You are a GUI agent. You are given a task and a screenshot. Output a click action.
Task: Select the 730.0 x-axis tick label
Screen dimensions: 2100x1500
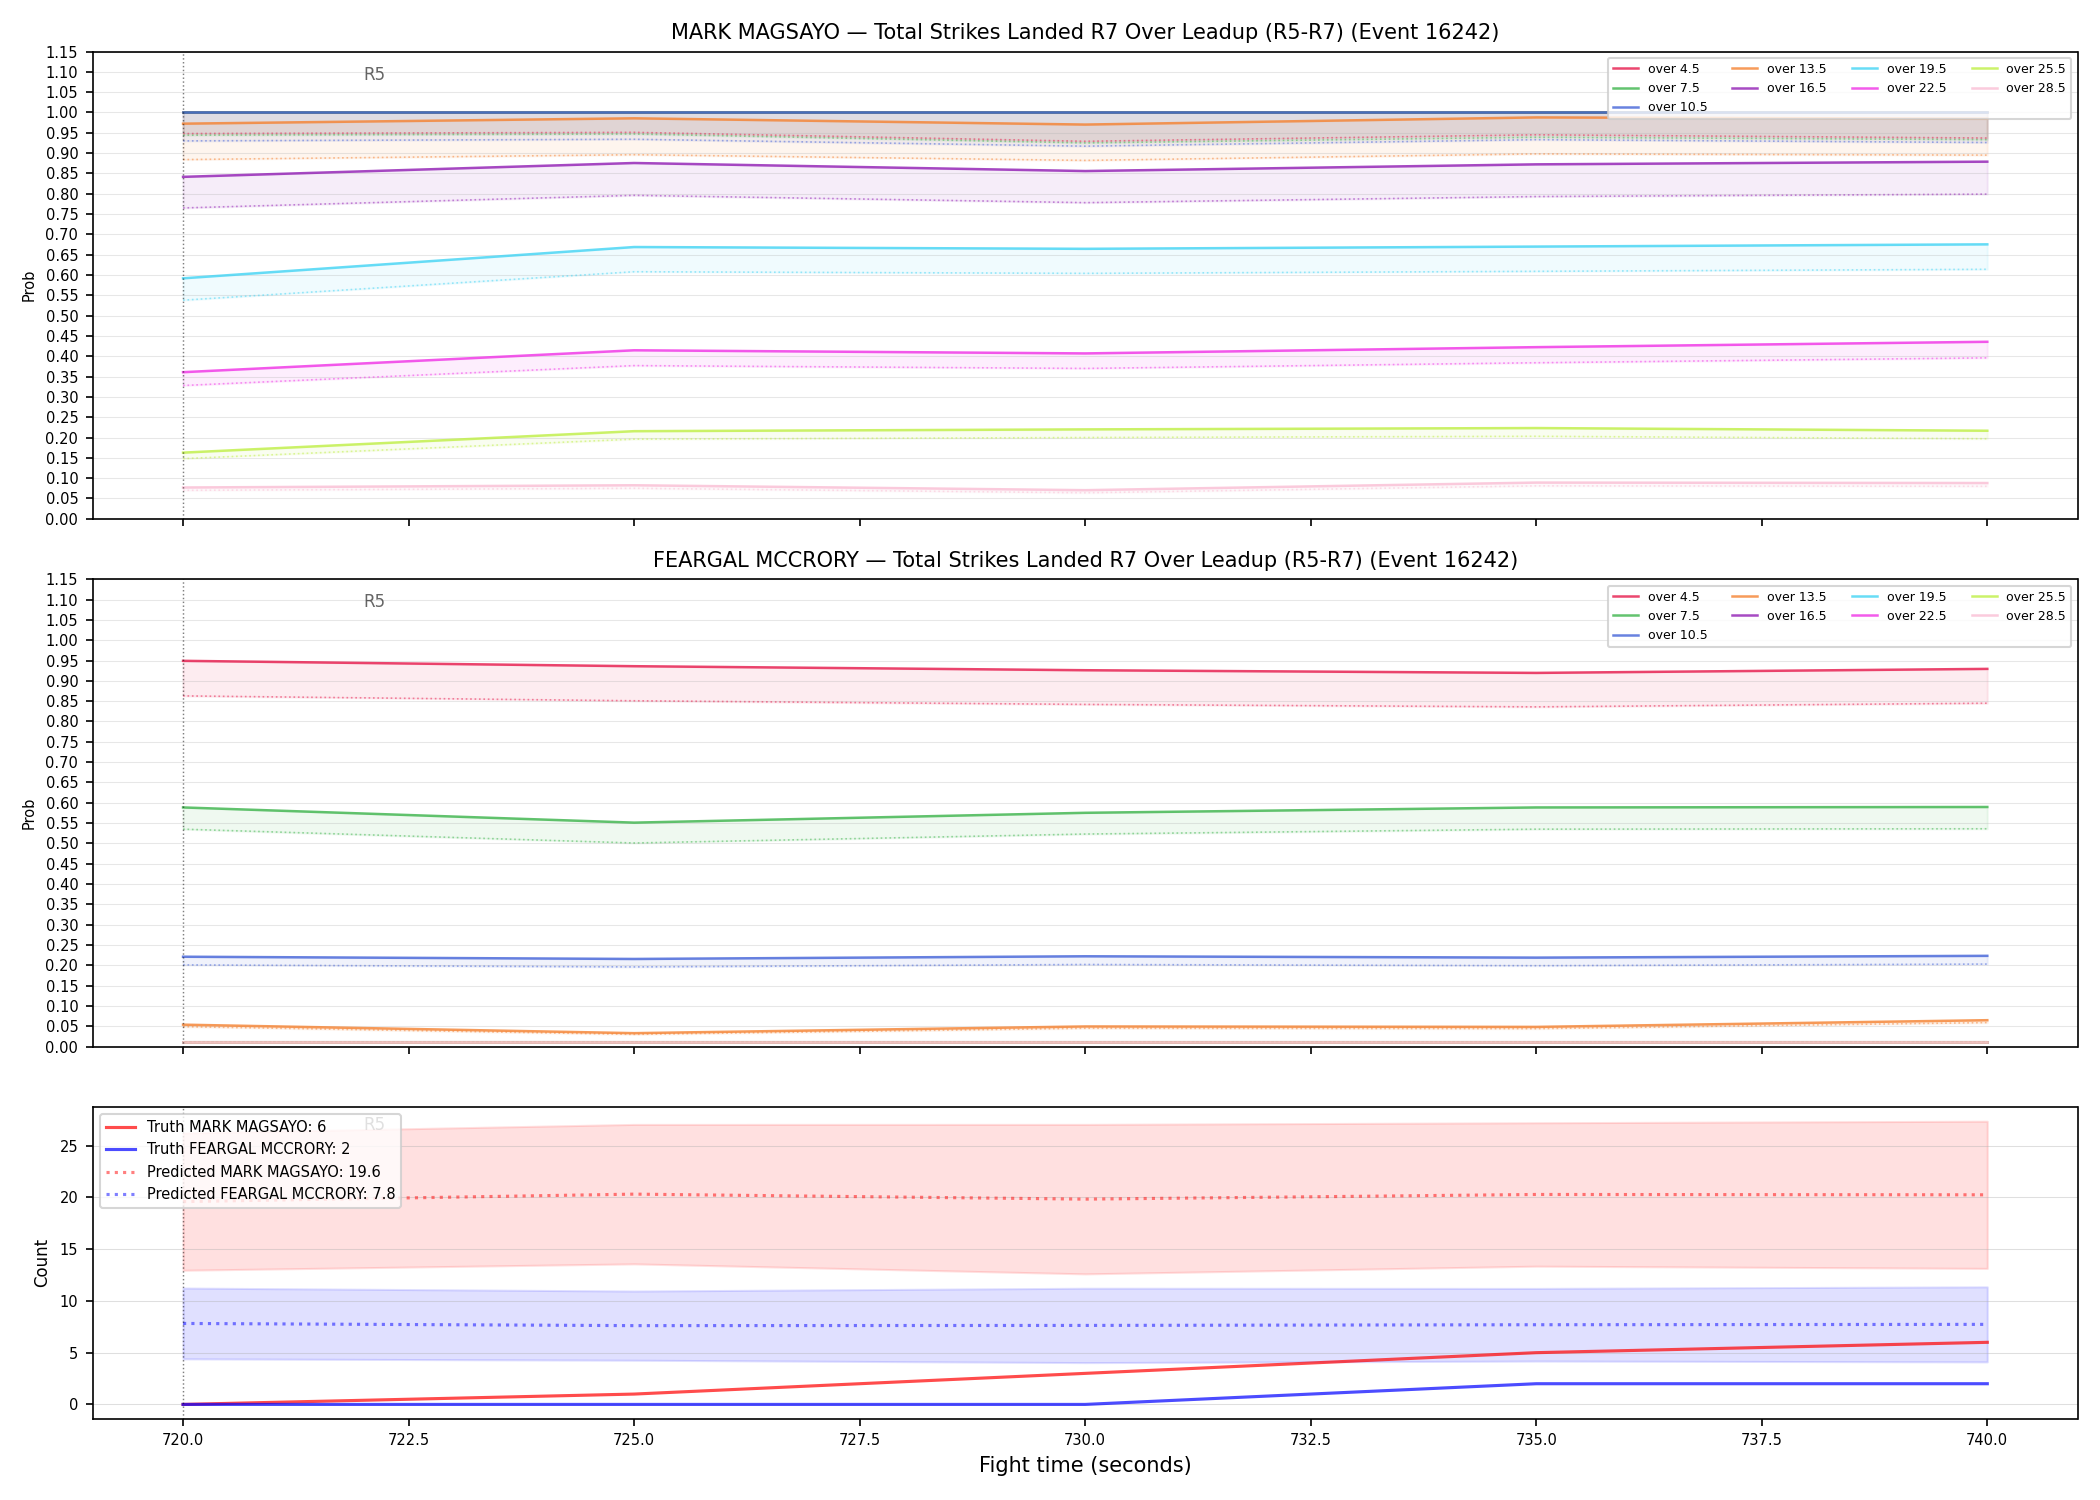pyautogui.click(x=1085, y=1440)
